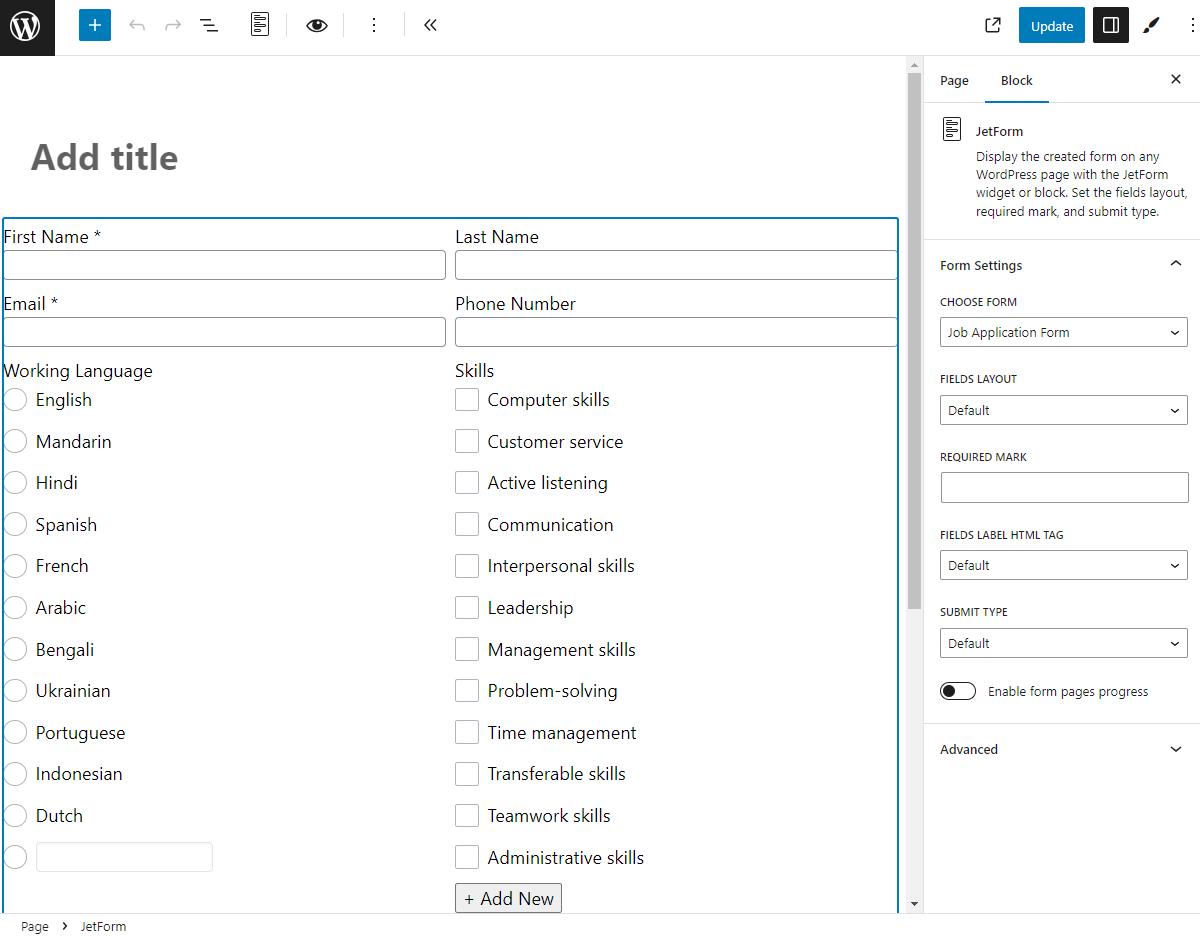The height and width of the screenshot is (936, 1200).
Task: Switch to the Page tab
Action: [954, 81]
